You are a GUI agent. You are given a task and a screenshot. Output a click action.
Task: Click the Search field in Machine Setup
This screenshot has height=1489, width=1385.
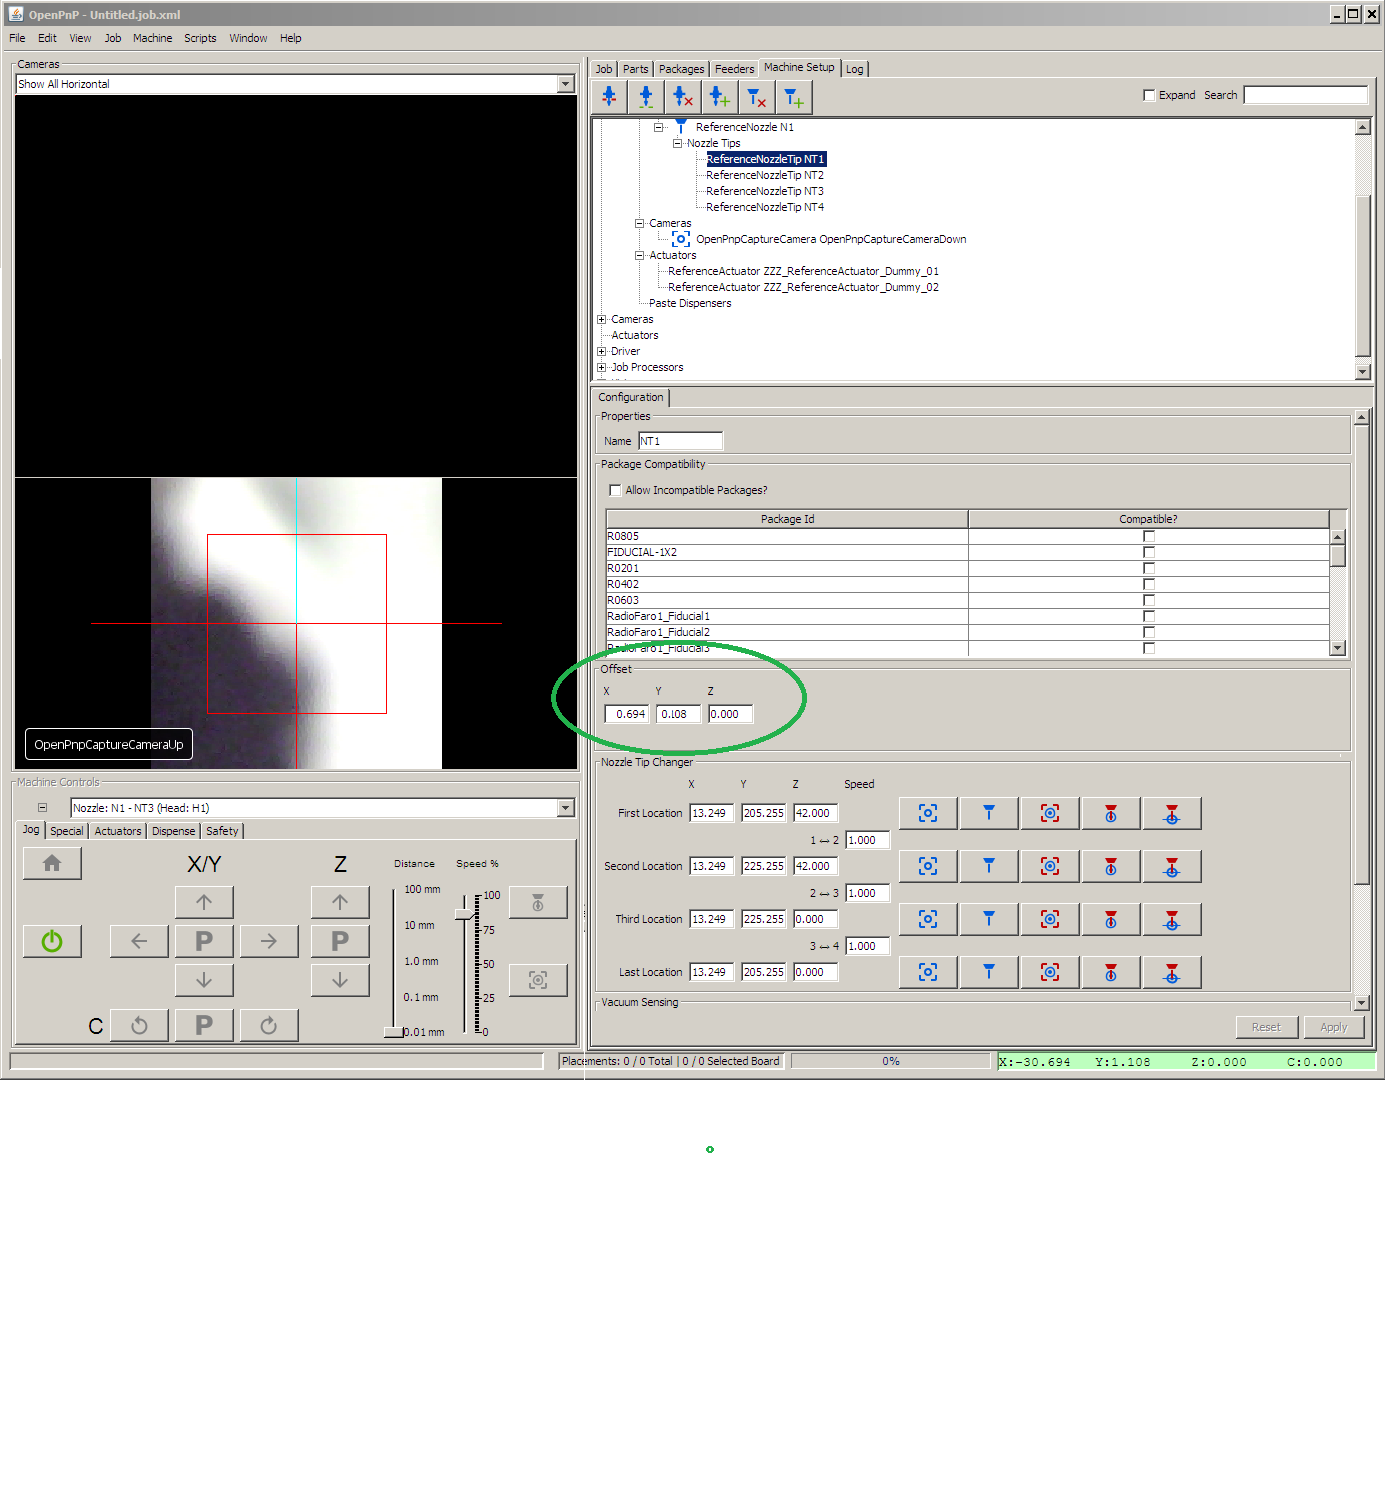point(1305,95)
